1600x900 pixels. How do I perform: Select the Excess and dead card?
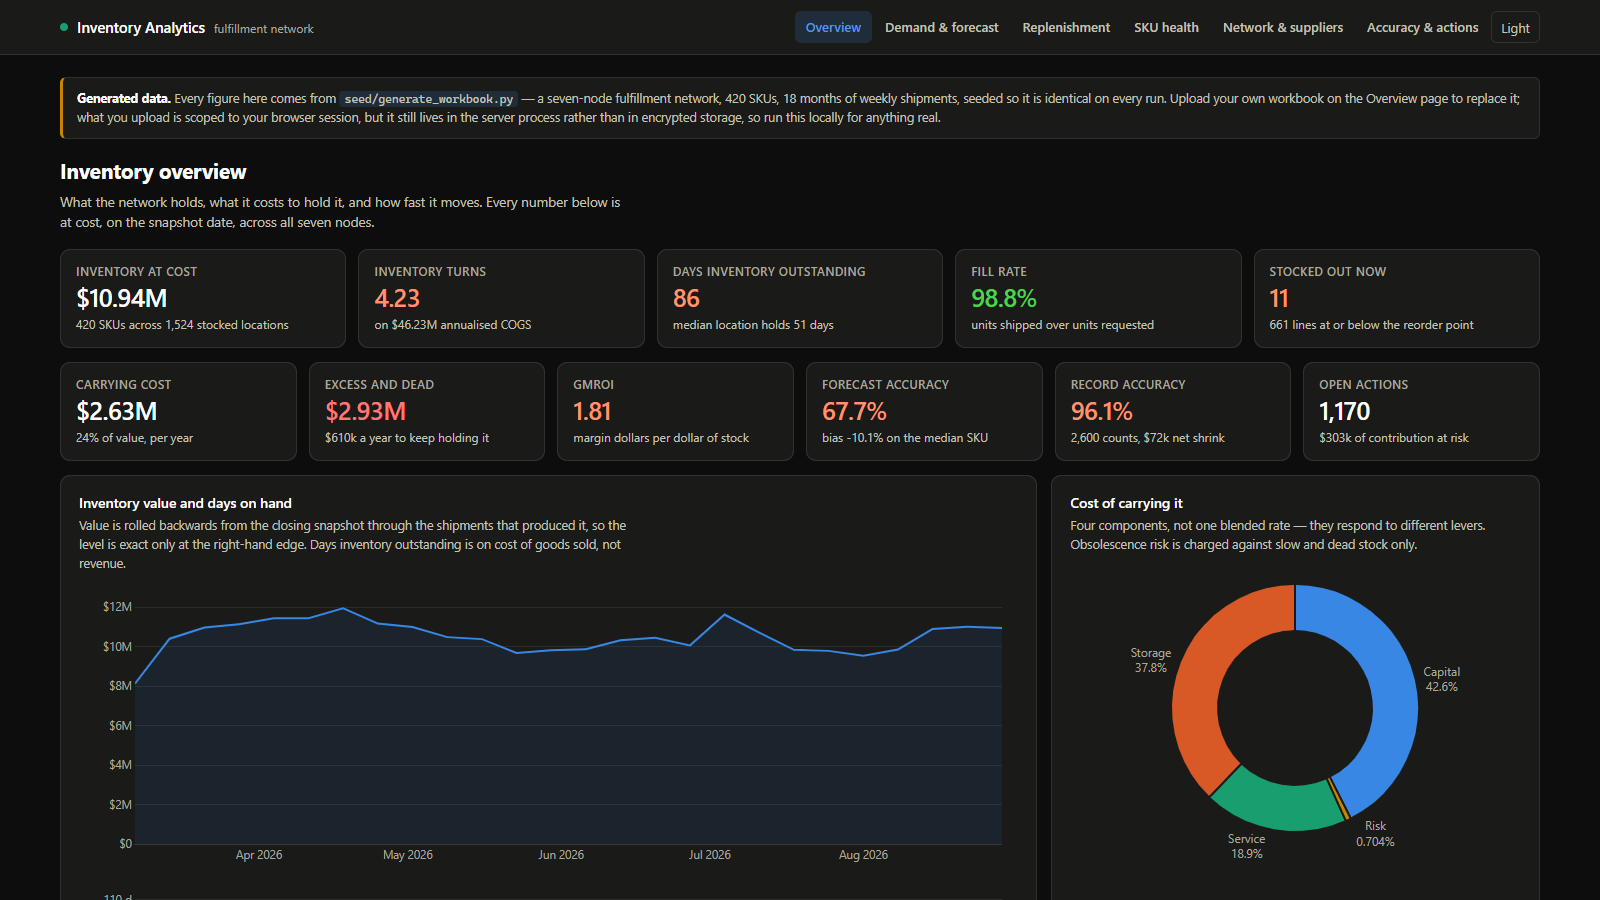coord(427,411)
